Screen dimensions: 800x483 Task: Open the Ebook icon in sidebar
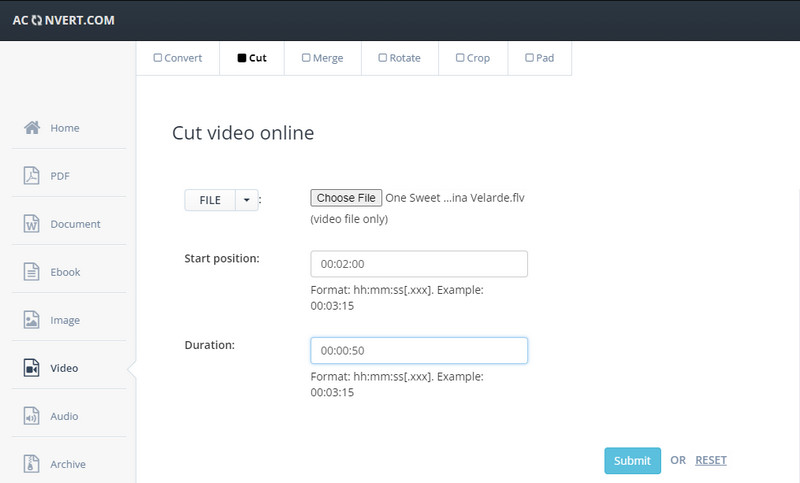pos(32,272)
